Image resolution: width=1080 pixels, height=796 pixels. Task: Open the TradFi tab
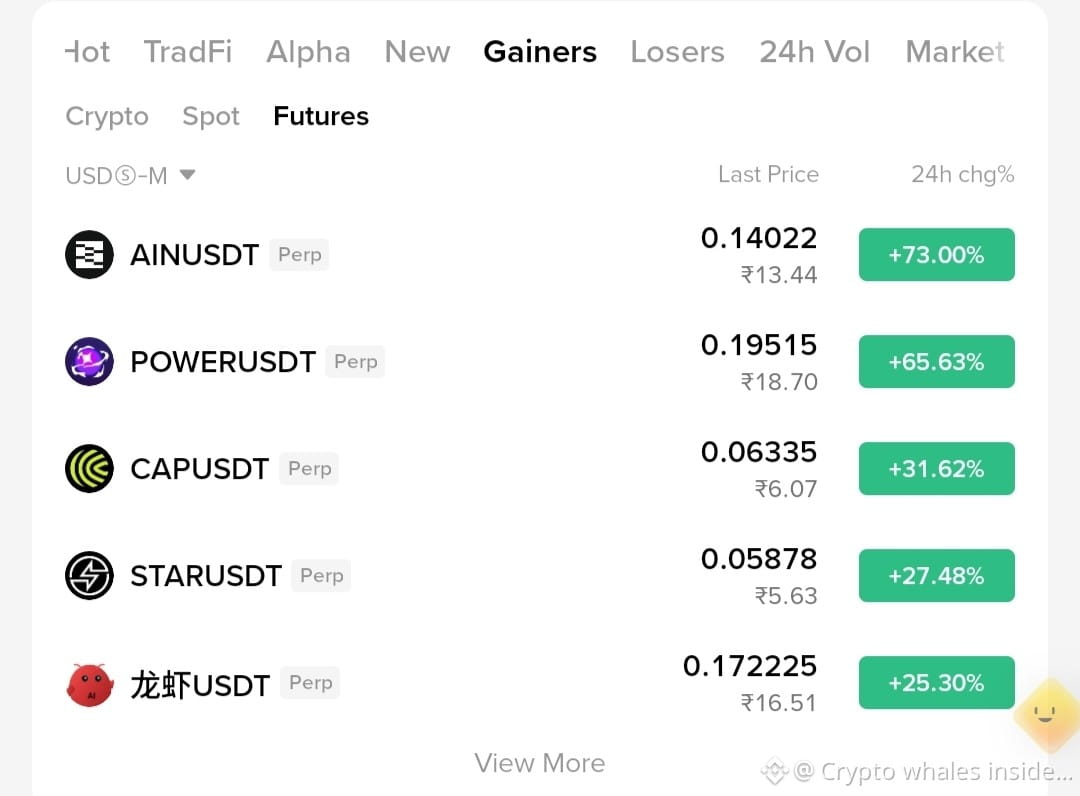pyautogui.click(x=188, y=52)
